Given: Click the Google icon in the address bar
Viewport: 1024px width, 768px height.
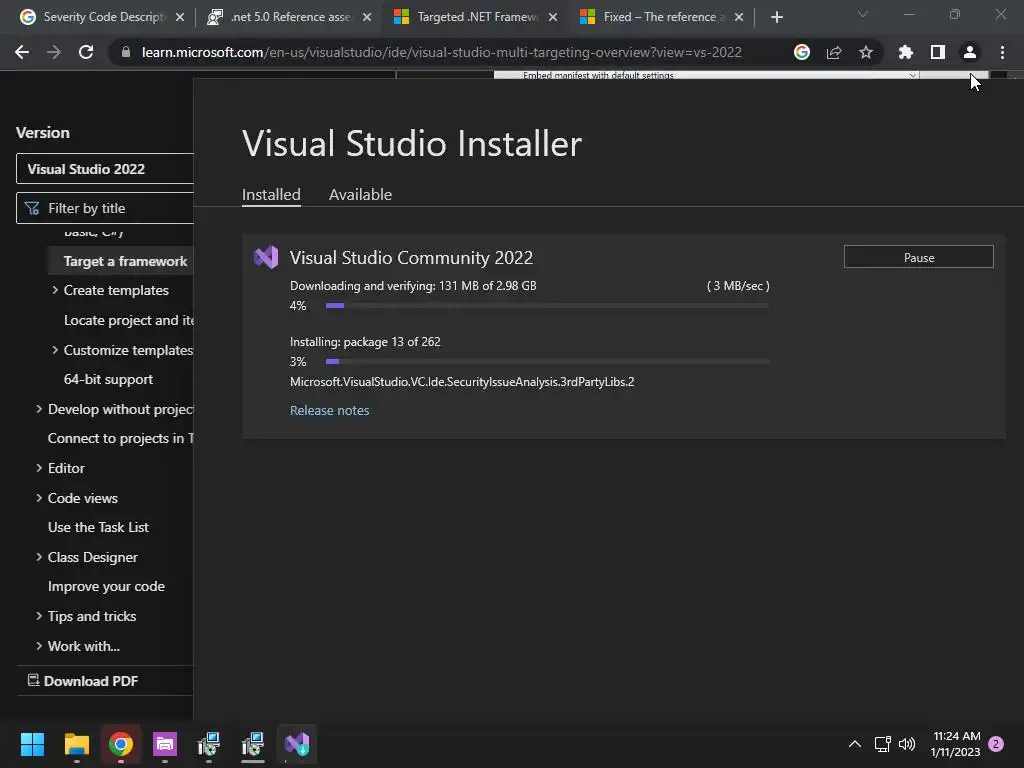Looking at the screenshot, I should pos(802,52).
